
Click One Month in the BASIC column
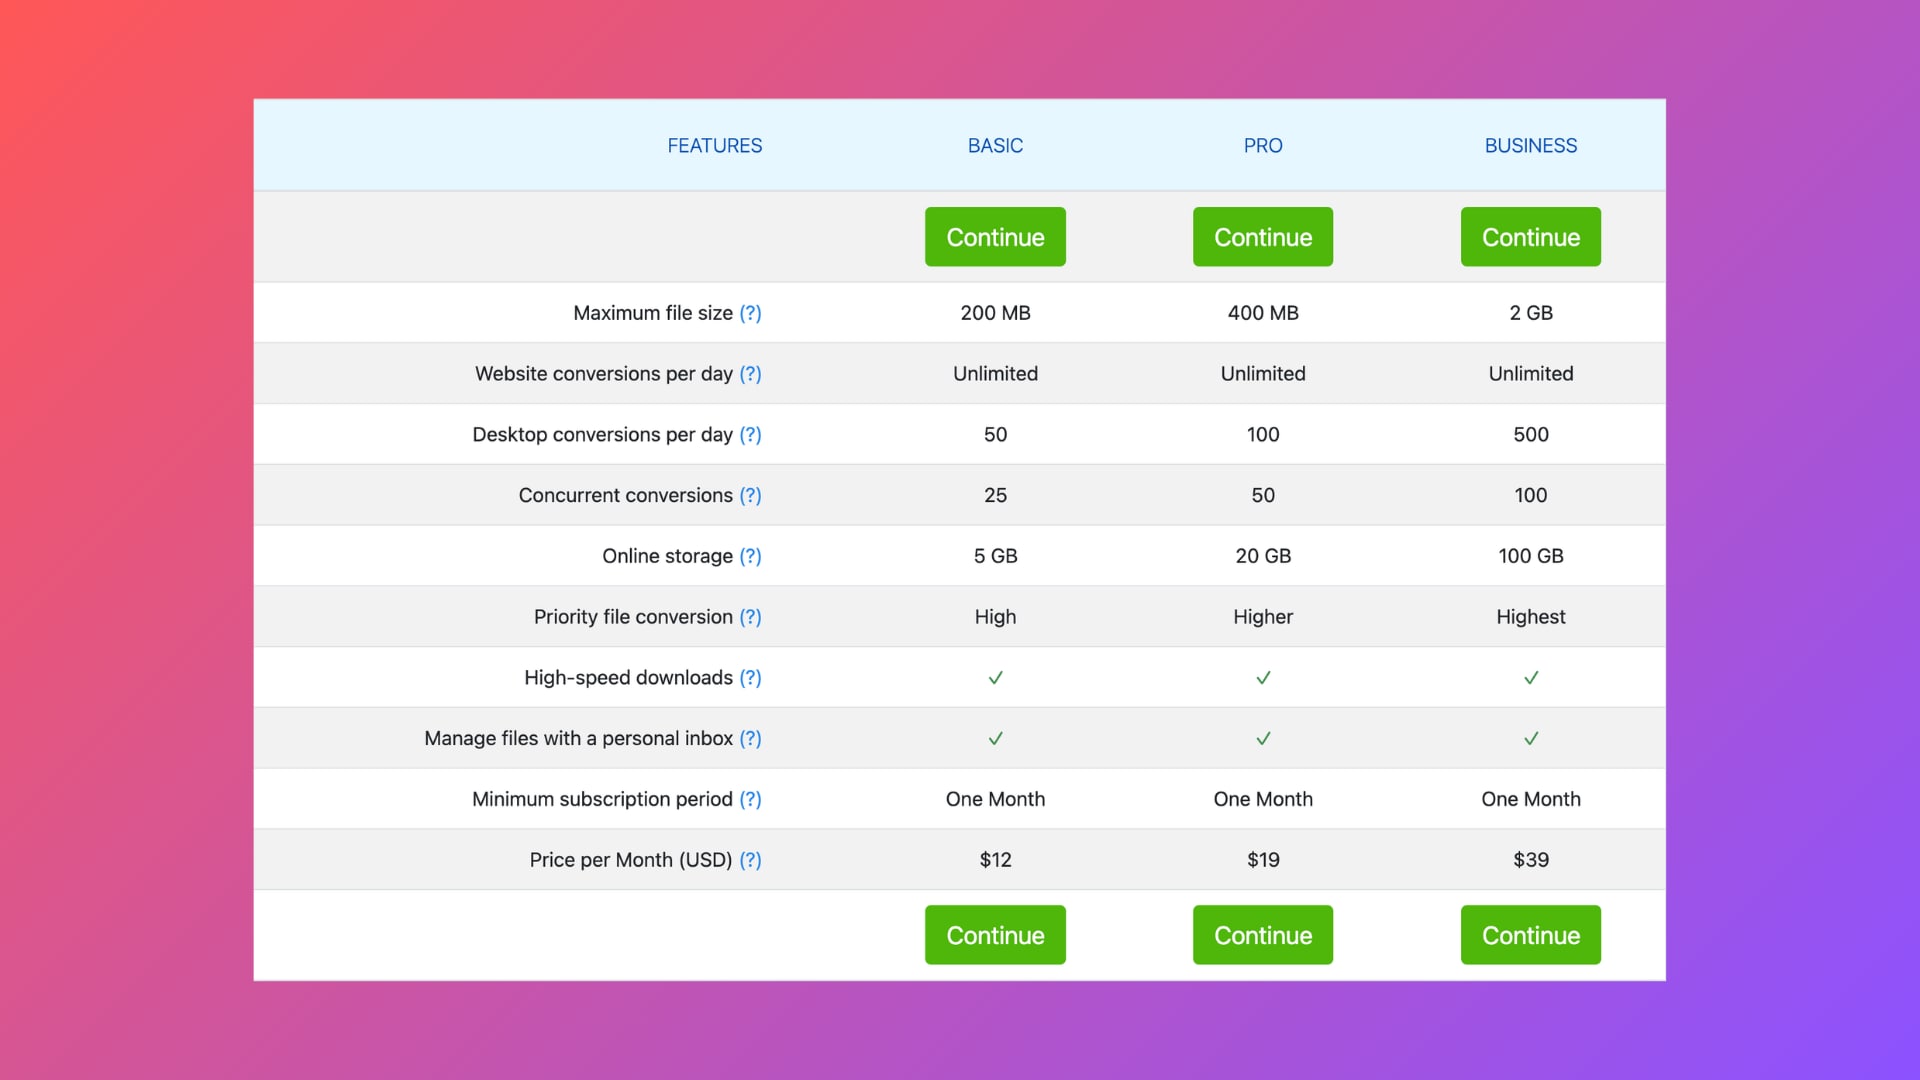point(995,800)
